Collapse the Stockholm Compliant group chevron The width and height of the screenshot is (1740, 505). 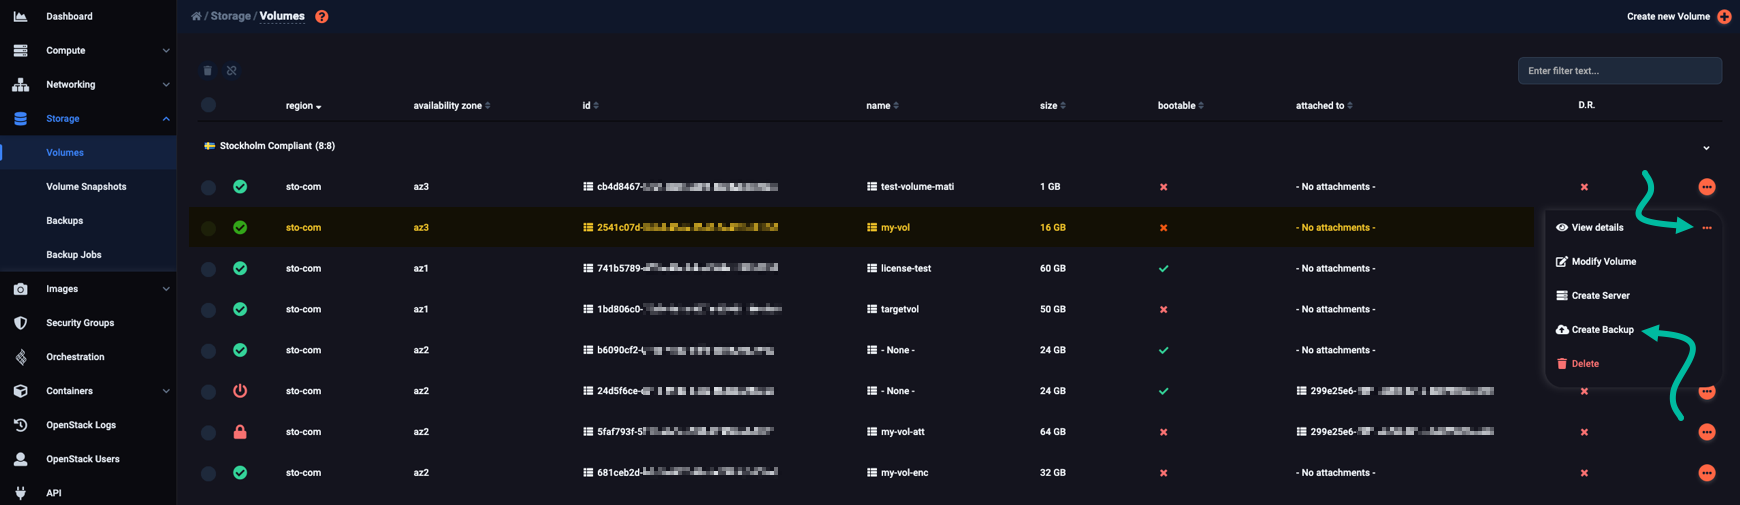click(x=1706, y=148)
